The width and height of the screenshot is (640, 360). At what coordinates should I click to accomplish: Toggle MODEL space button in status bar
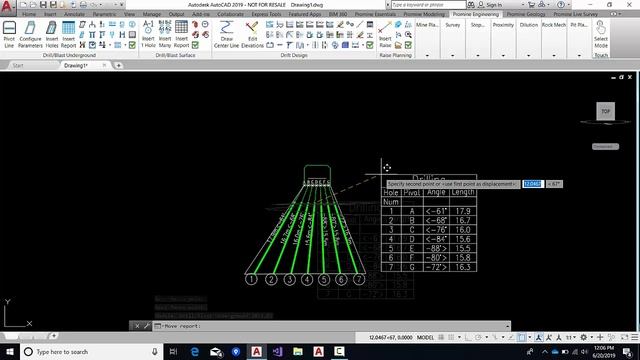click(x=425, y=338)
